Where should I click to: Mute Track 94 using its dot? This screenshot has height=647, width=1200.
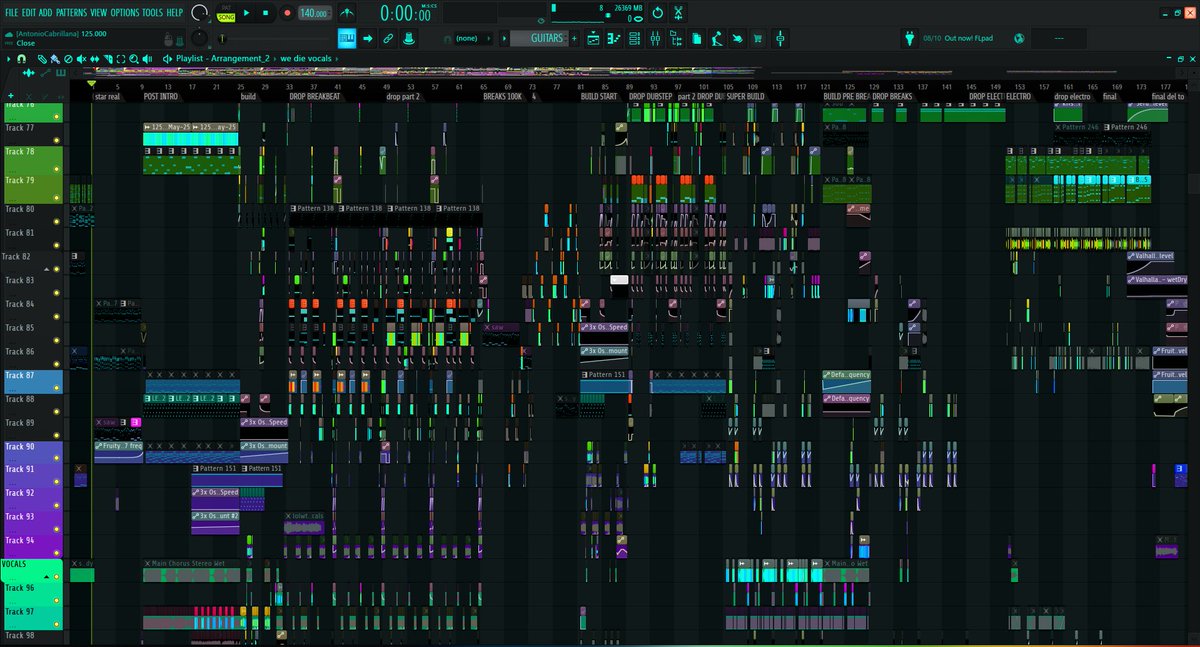(57, 552)
